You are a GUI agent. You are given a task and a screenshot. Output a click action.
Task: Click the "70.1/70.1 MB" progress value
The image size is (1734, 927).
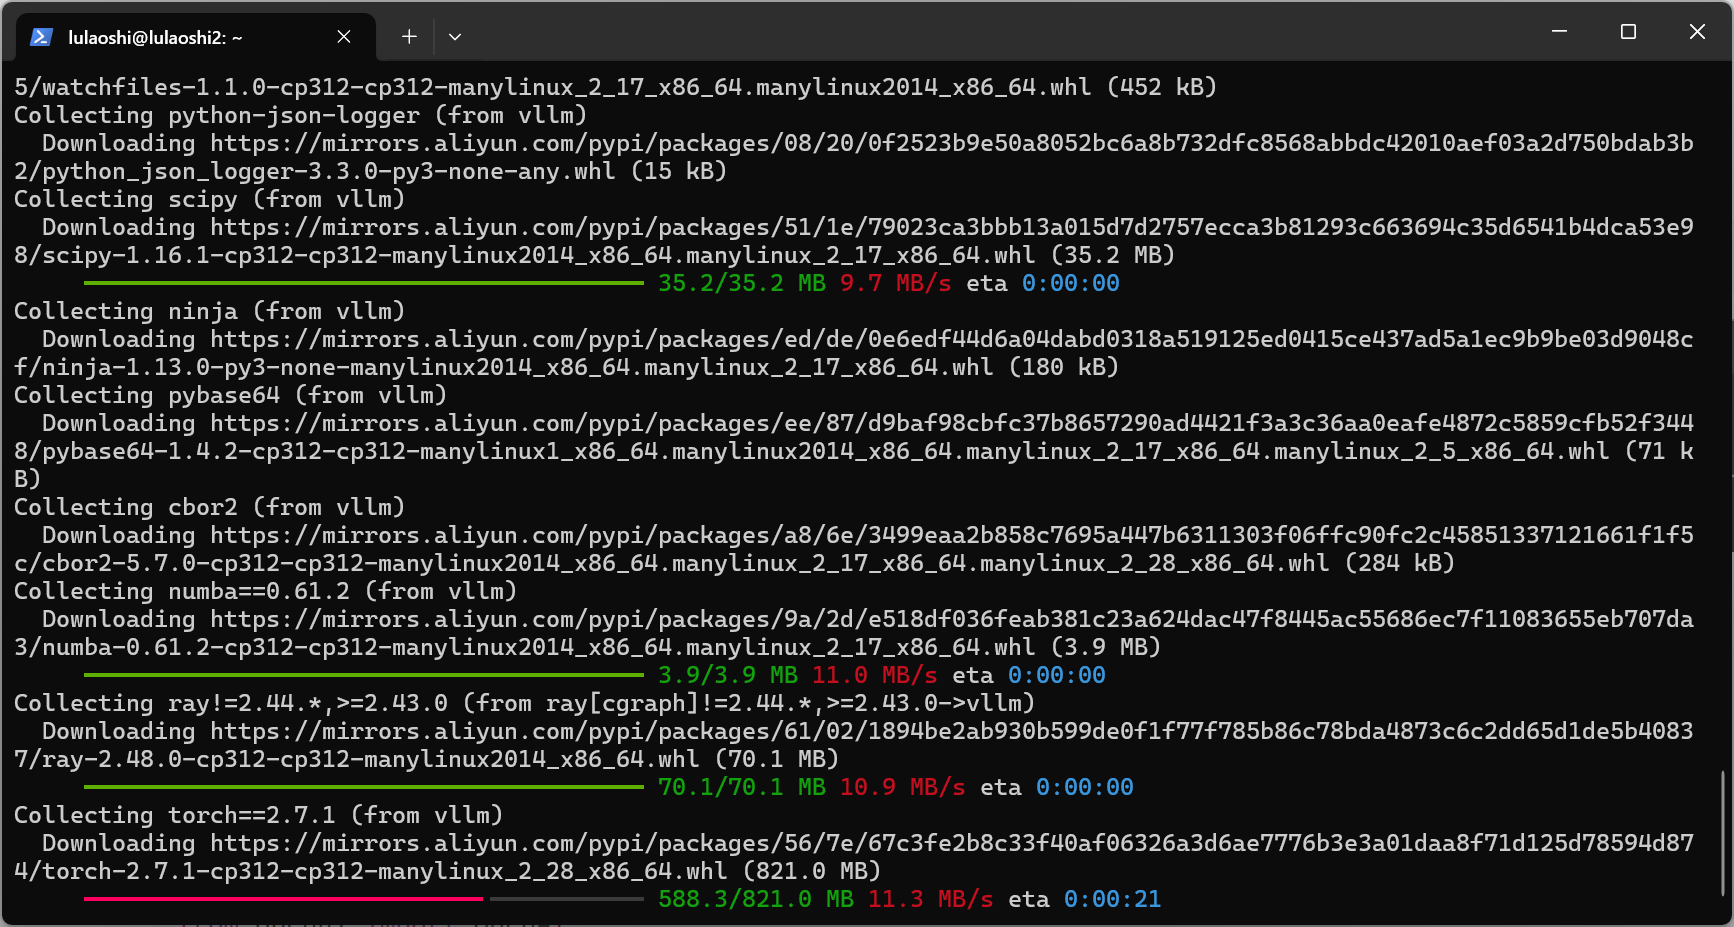point(742,788)
